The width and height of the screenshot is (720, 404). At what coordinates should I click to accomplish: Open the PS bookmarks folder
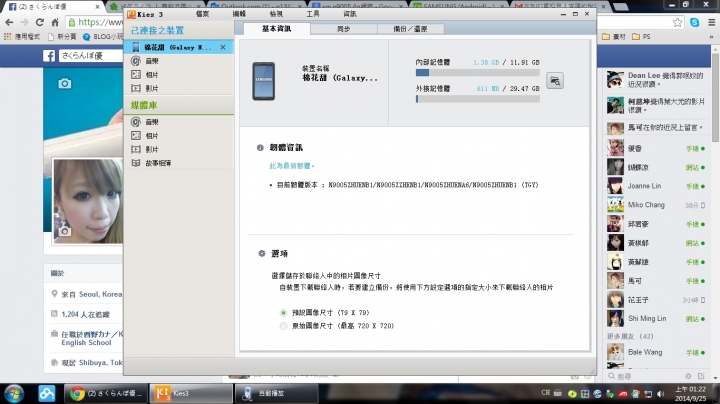click(x=641, y=37)
